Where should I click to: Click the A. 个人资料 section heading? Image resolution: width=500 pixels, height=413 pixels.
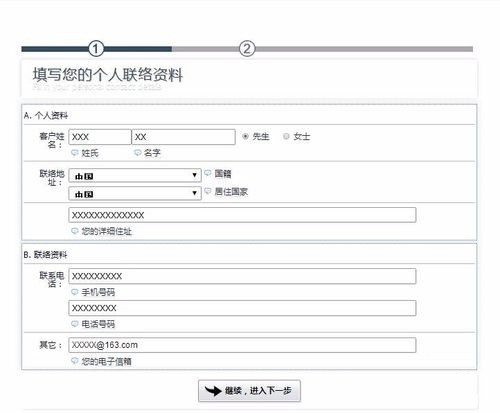tap(46, 116)
